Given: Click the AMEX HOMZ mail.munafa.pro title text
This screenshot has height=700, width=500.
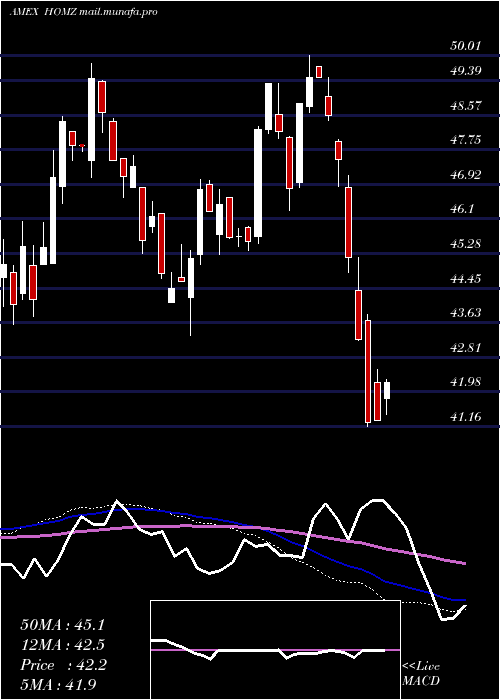Looking at the screenshot, I should (x=83, y=12).
